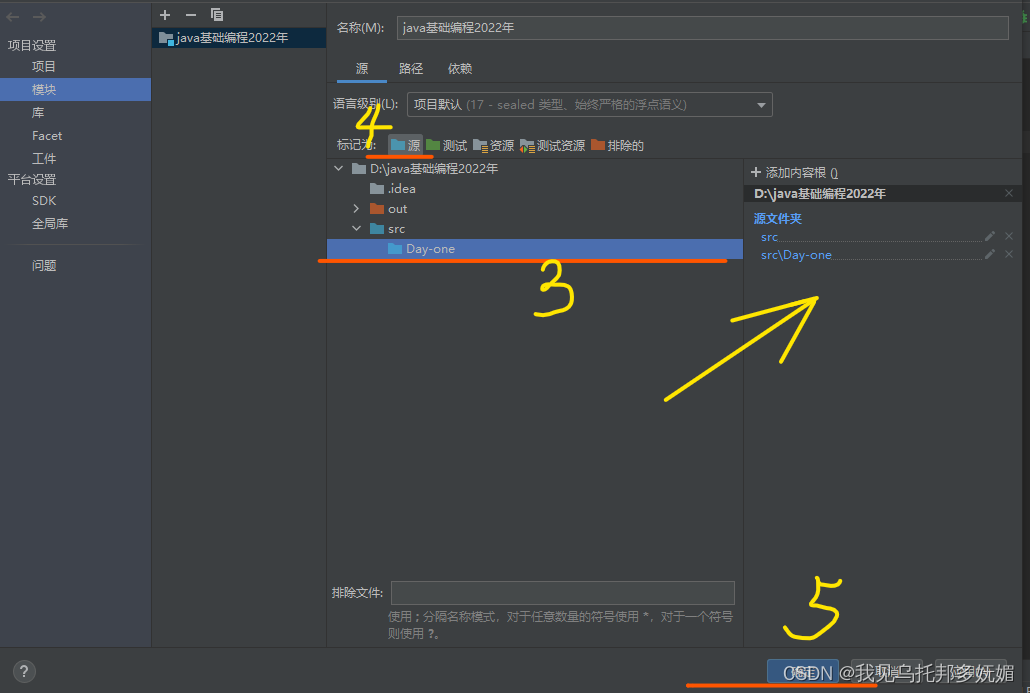Edit properties of src\Day-one source folder
Viewport: 1030px width, 693px height.
tap(990, 254)
